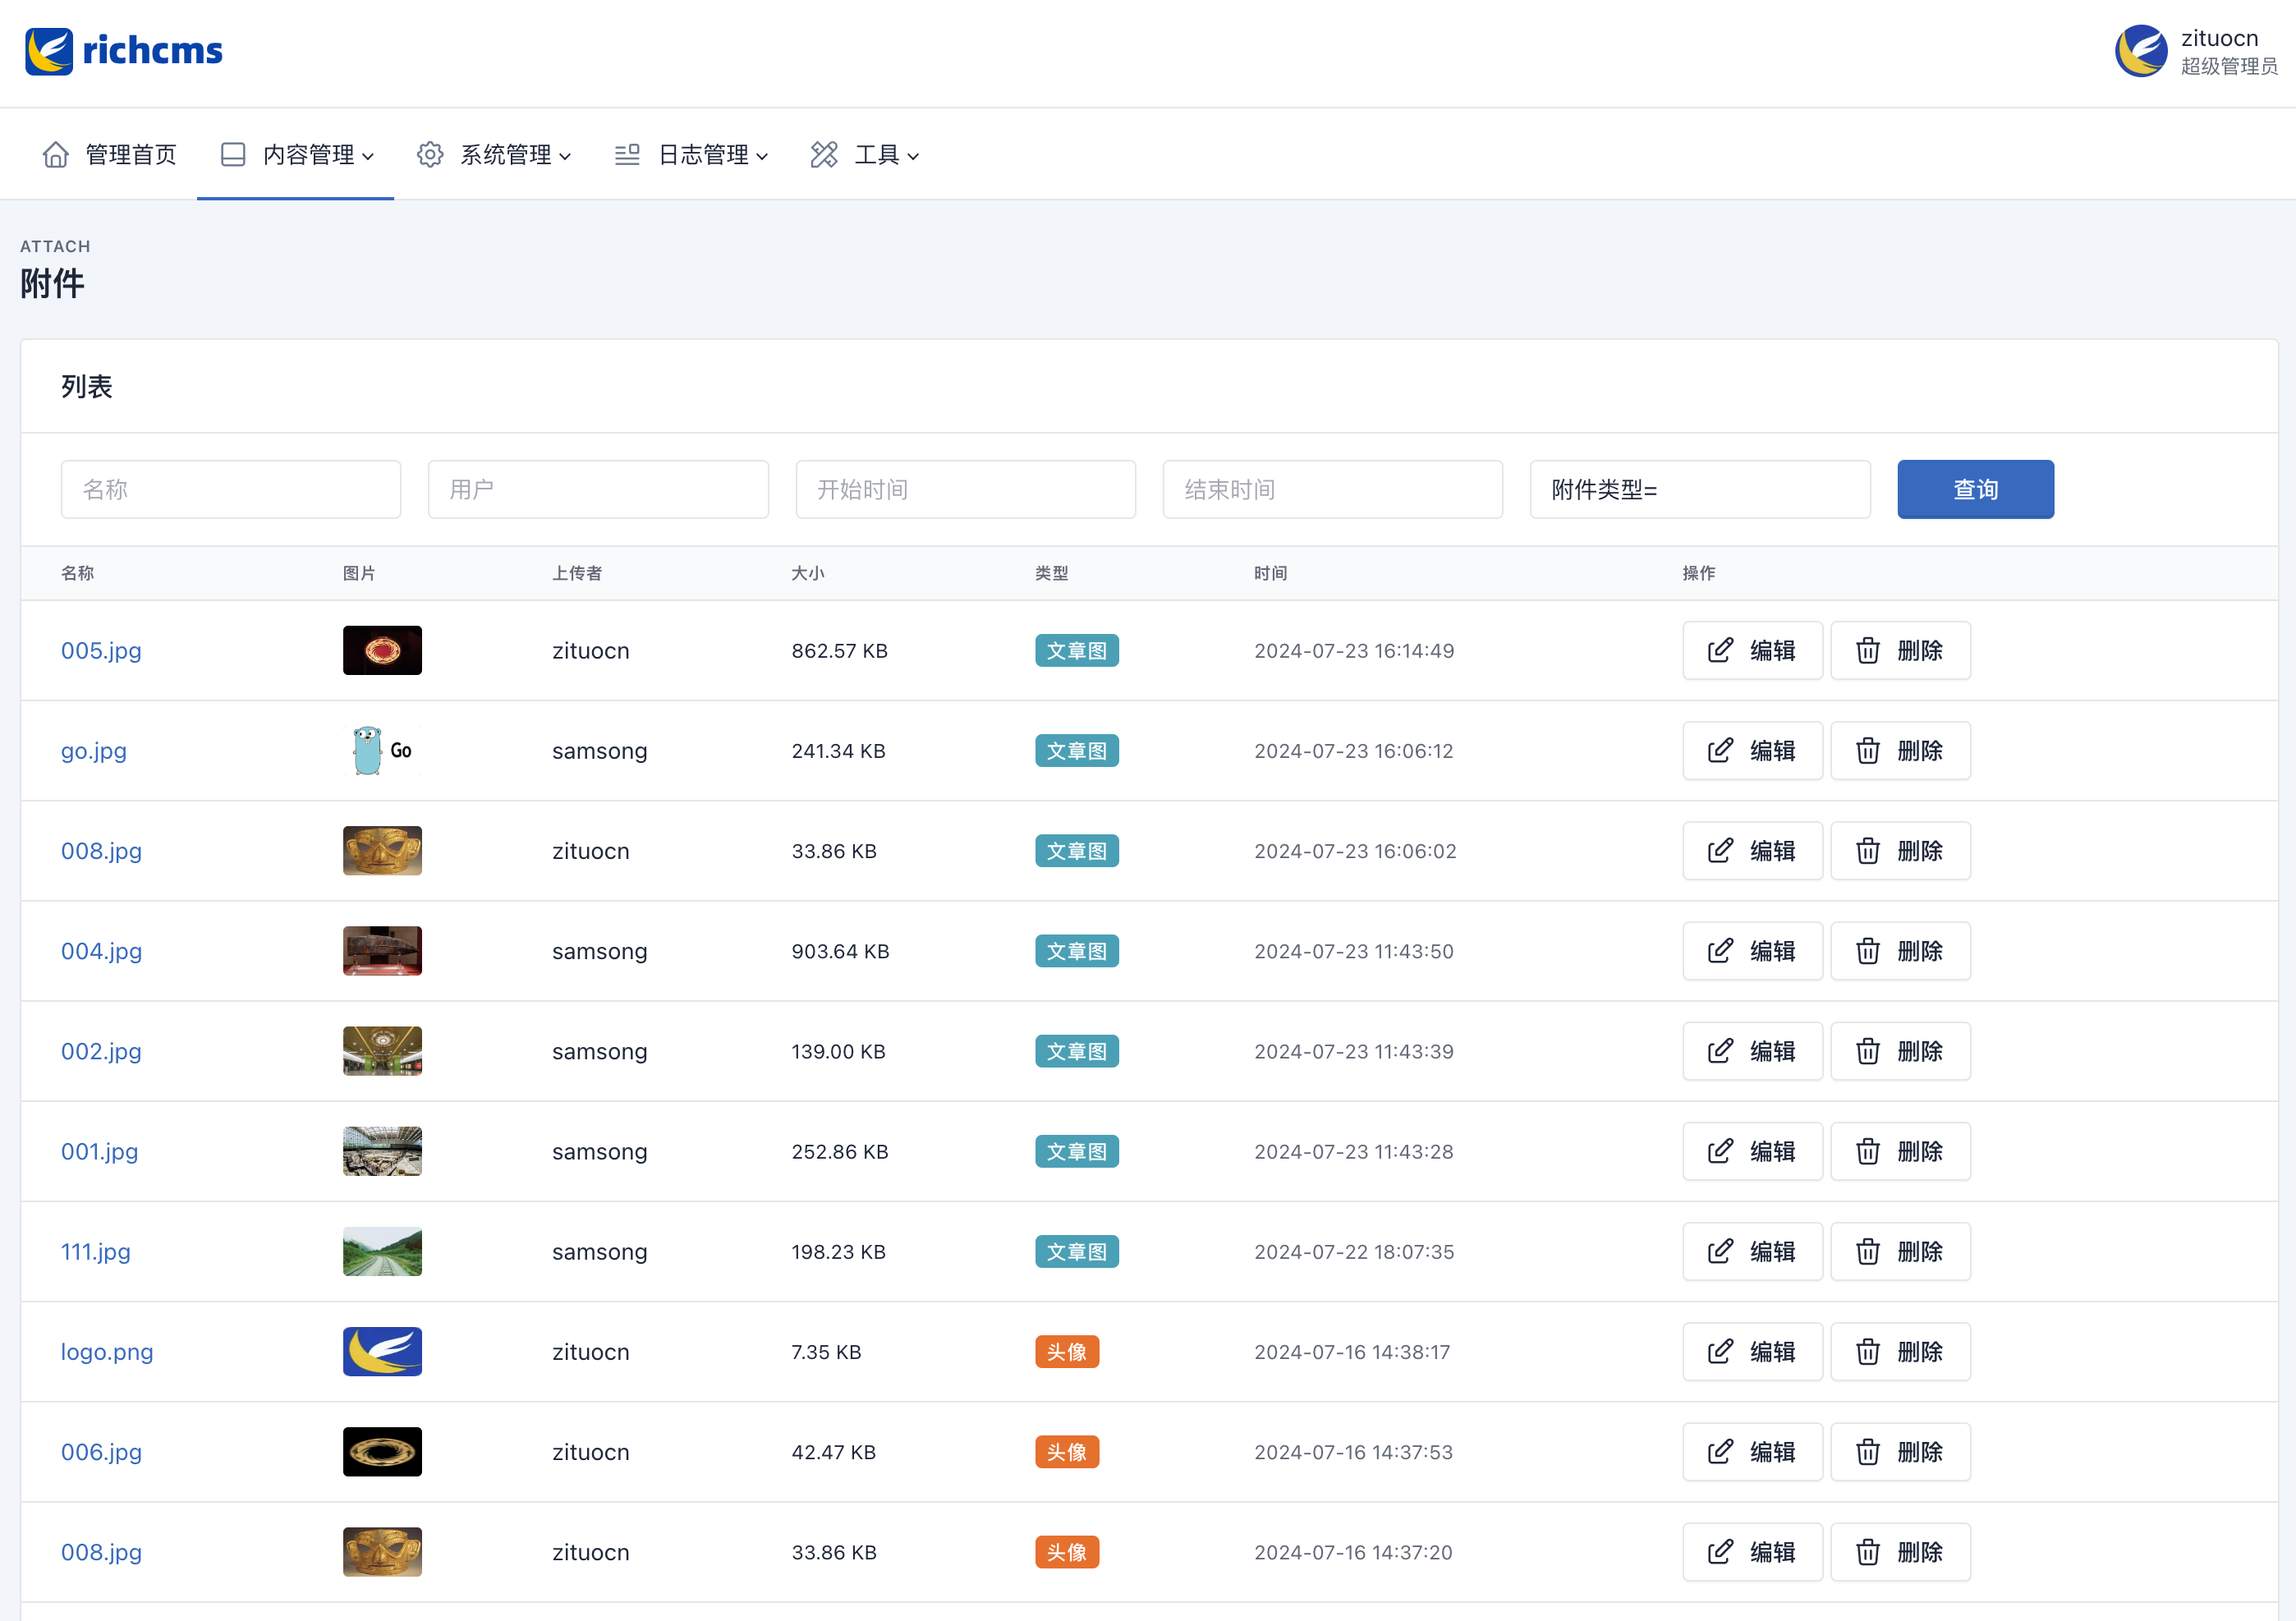This screenshot has height=1621, width=2296.
Task: Click 删除 for the 14:37:20 008.jpg row
Action: 1900,1552
